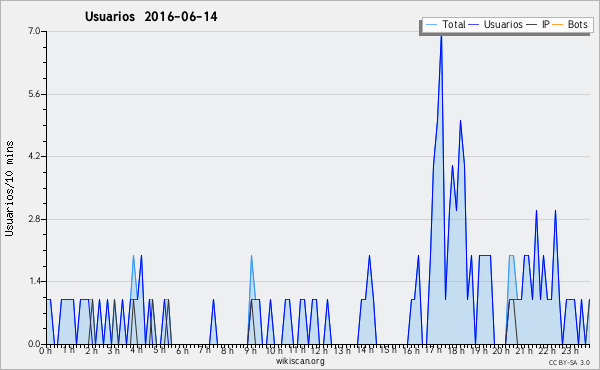Click the y-axis label '1.4'
The image size is (600, 370).
[x=34, y=282]
